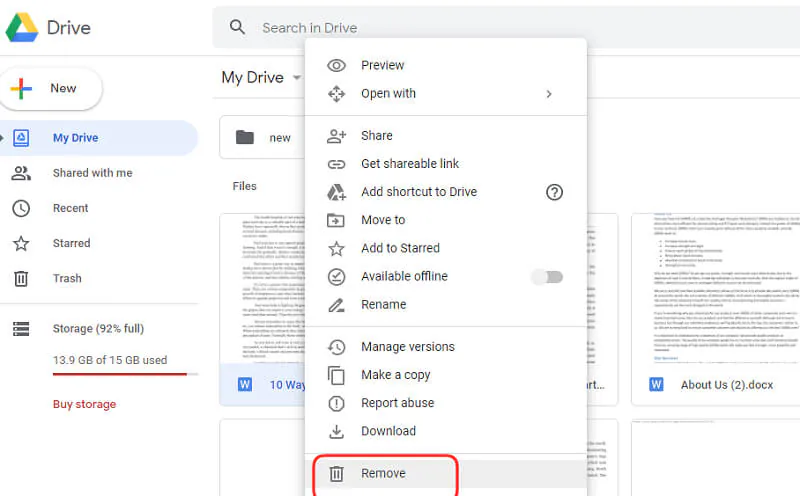Click the Remove trash can icon
The width and height of the screenshot is (800, 496).
coord(336,474)
